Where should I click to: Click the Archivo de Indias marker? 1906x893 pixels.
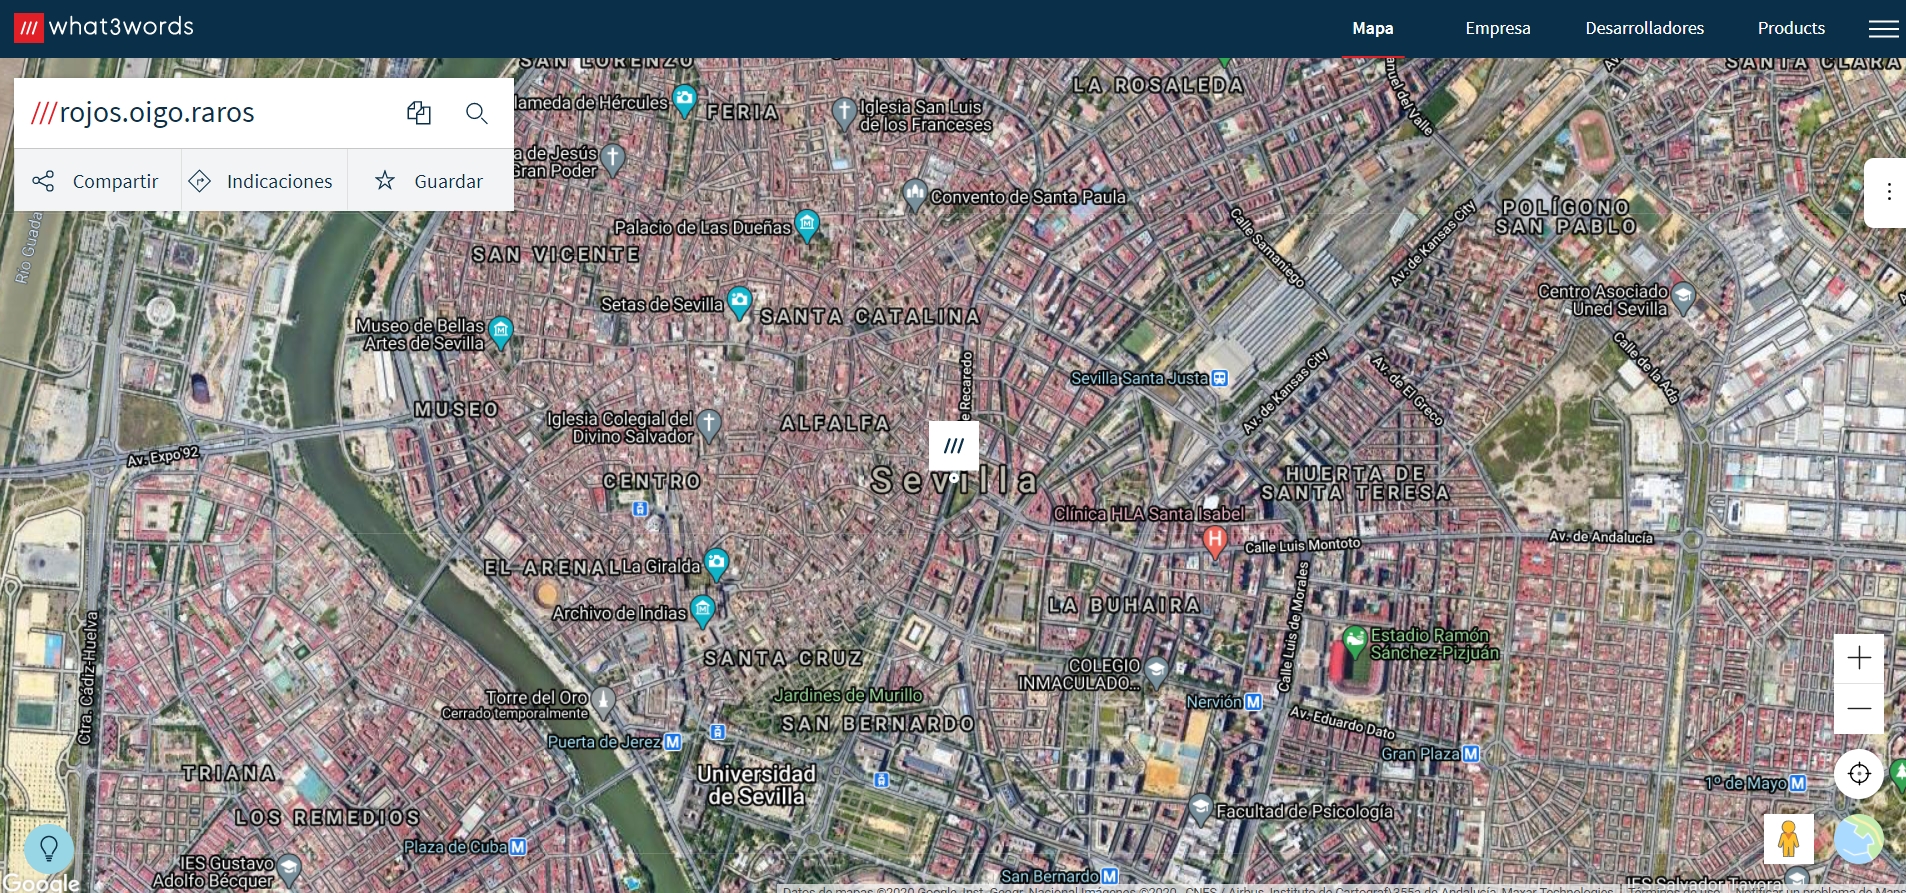(703, 610)
